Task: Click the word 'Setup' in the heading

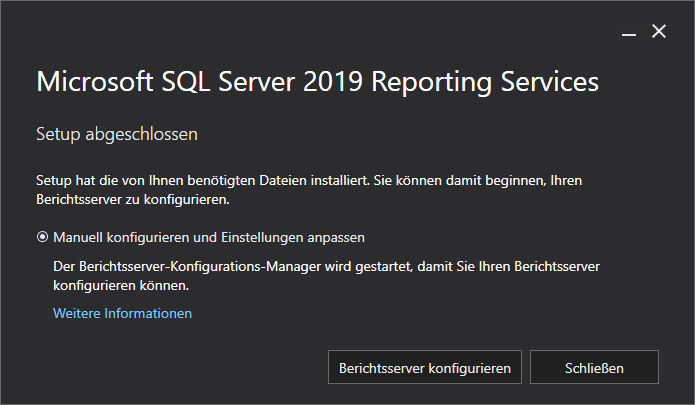Action: point(58,133)
